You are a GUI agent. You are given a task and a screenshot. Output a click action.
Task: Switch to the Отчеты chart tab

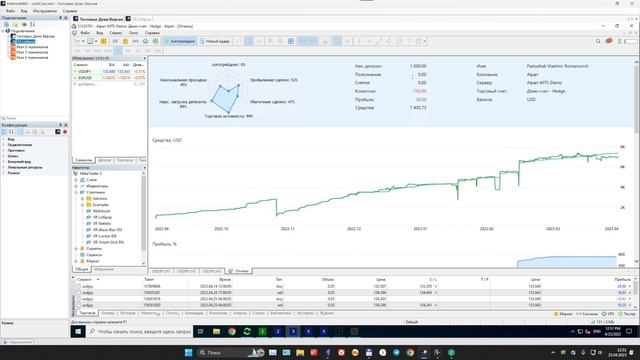coord(239,271)
